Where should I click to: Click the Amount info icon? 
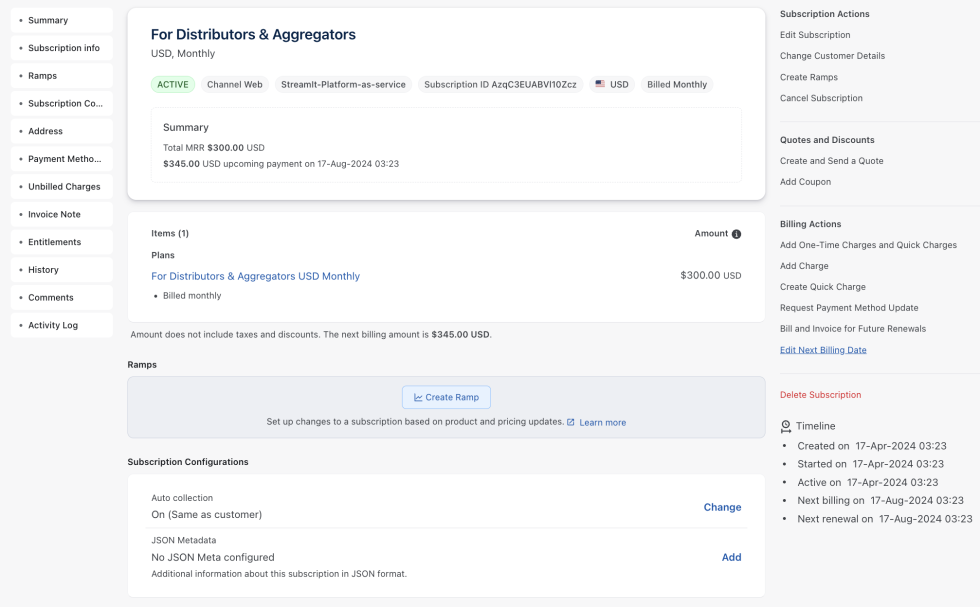click(x=736, y=234)
